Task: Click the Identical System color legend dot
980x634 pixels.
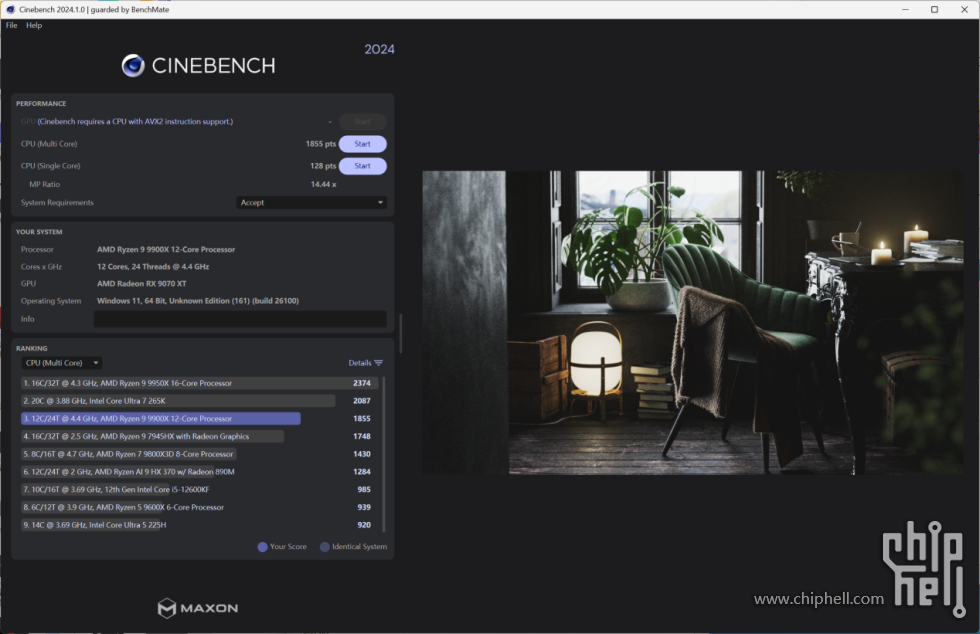Action: pyautogui.click(x=324, y=547)
